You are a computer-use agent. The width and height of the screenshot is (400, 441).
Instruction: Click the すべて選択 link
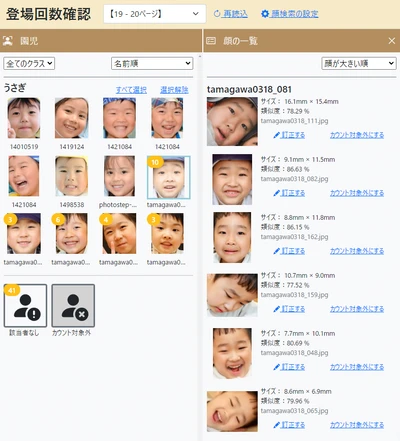point(131,90)
